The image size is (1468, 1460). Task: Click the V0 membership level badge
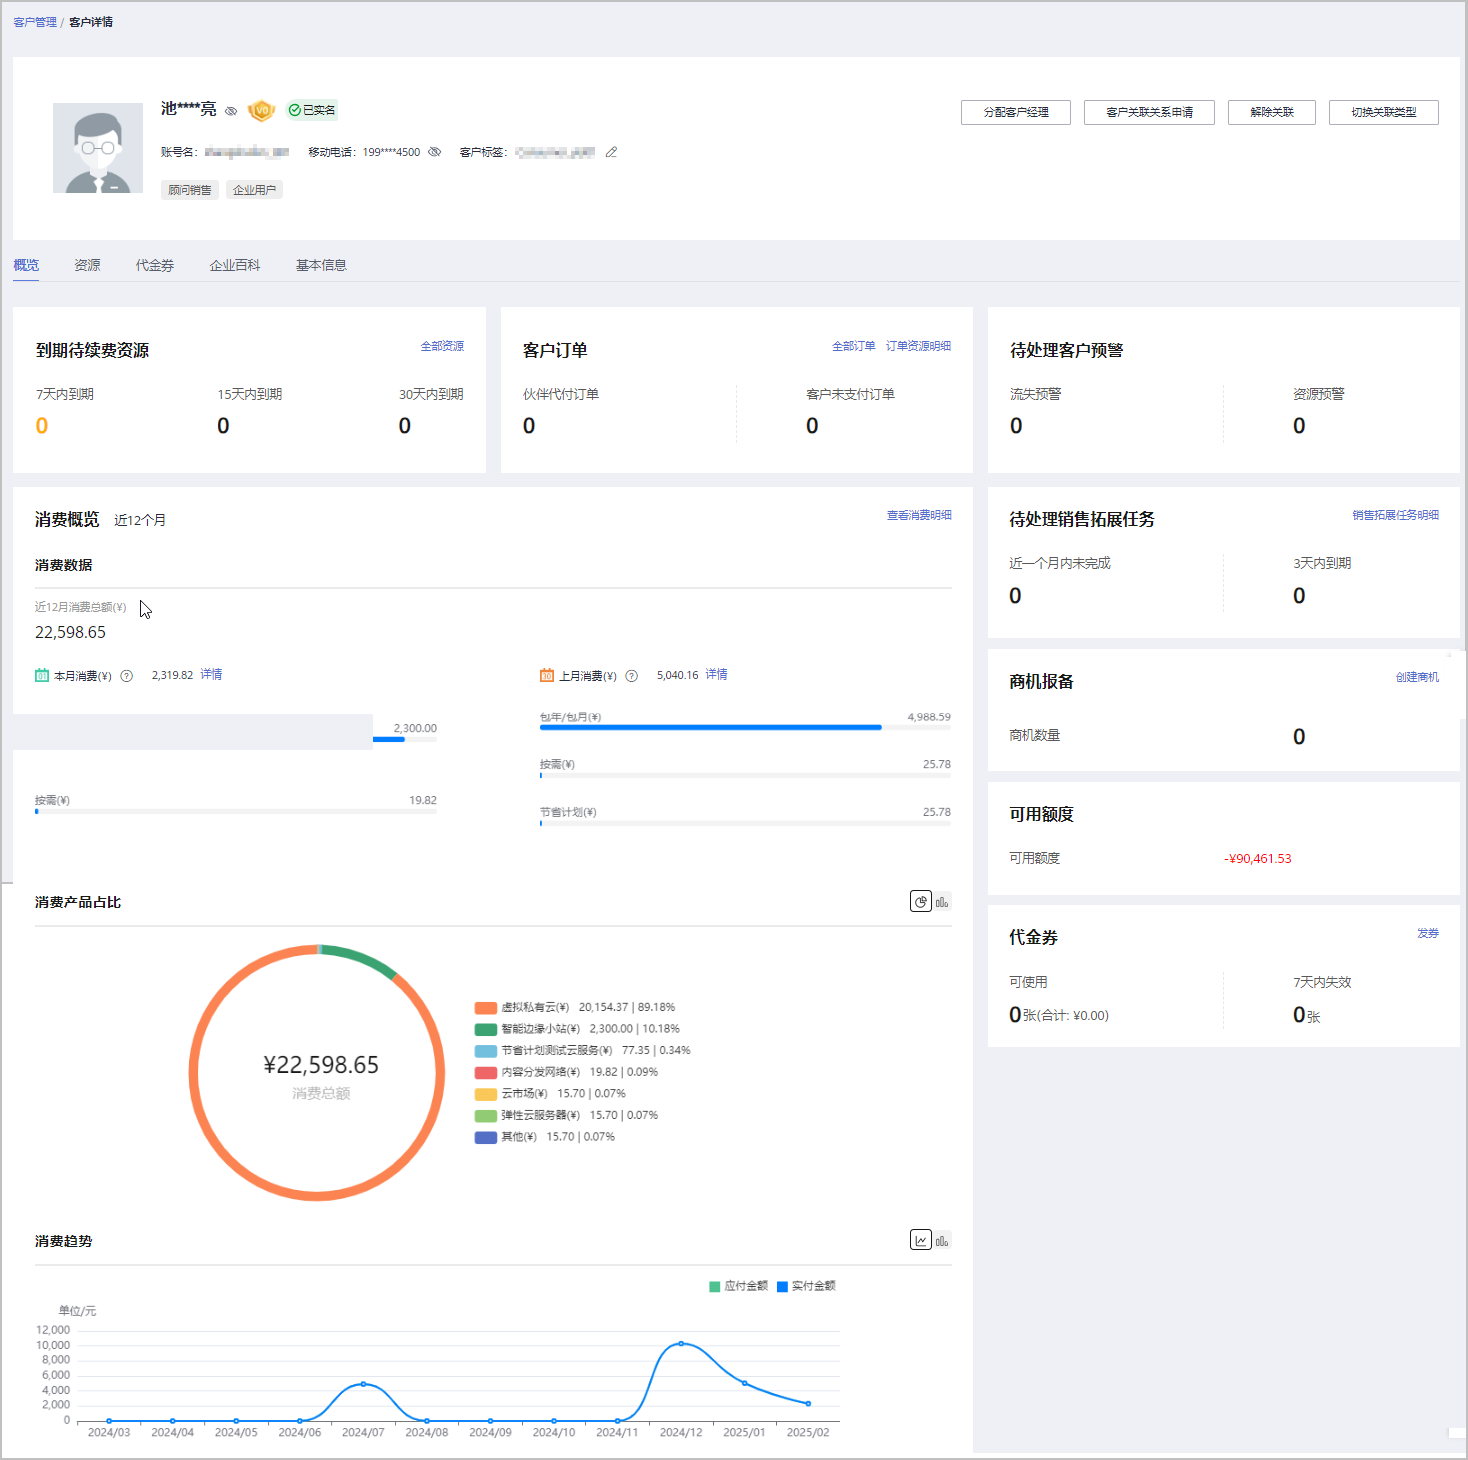[x=261, y=110]
